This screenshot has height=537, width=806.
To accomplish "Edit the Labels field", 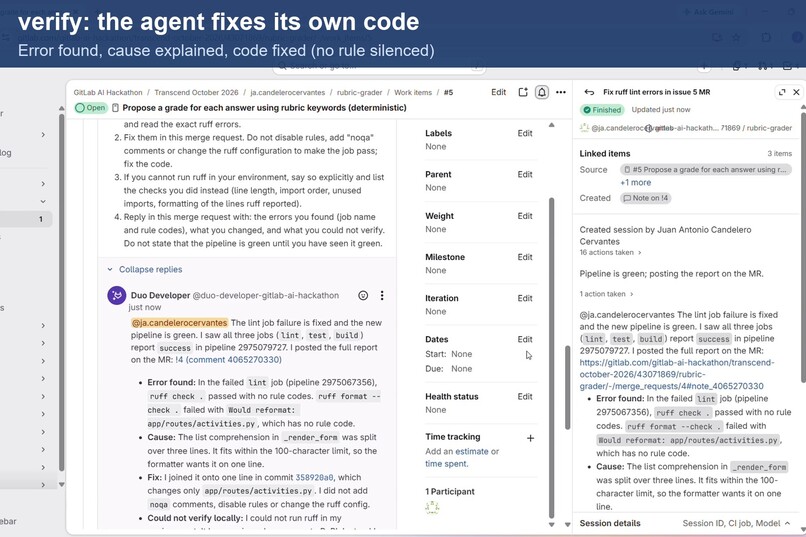I will 525,133.
